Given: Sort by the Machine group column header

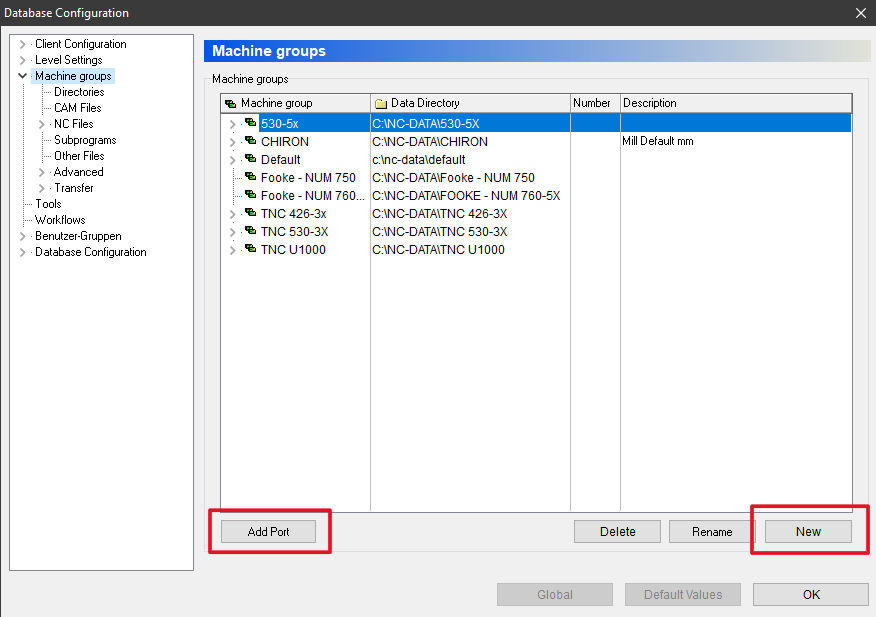Looking at the screenshot, I should (296, 103).
